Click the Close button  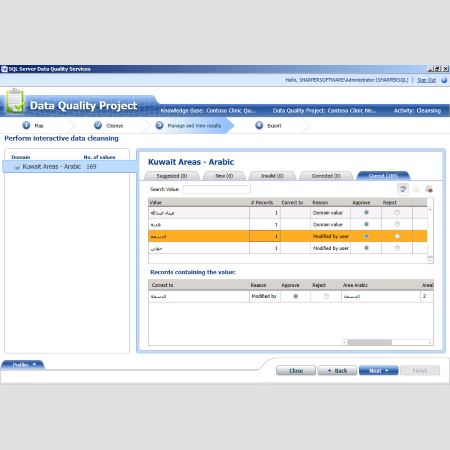(x=296, y=371)
